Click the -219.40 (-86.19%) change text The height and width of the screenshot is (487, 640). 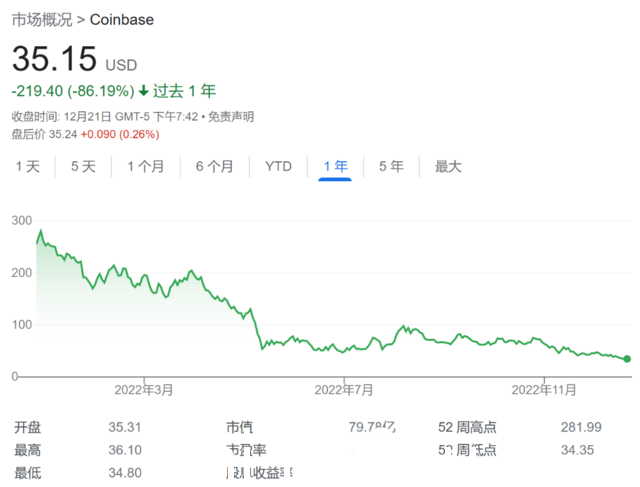(x=73, y=91)
